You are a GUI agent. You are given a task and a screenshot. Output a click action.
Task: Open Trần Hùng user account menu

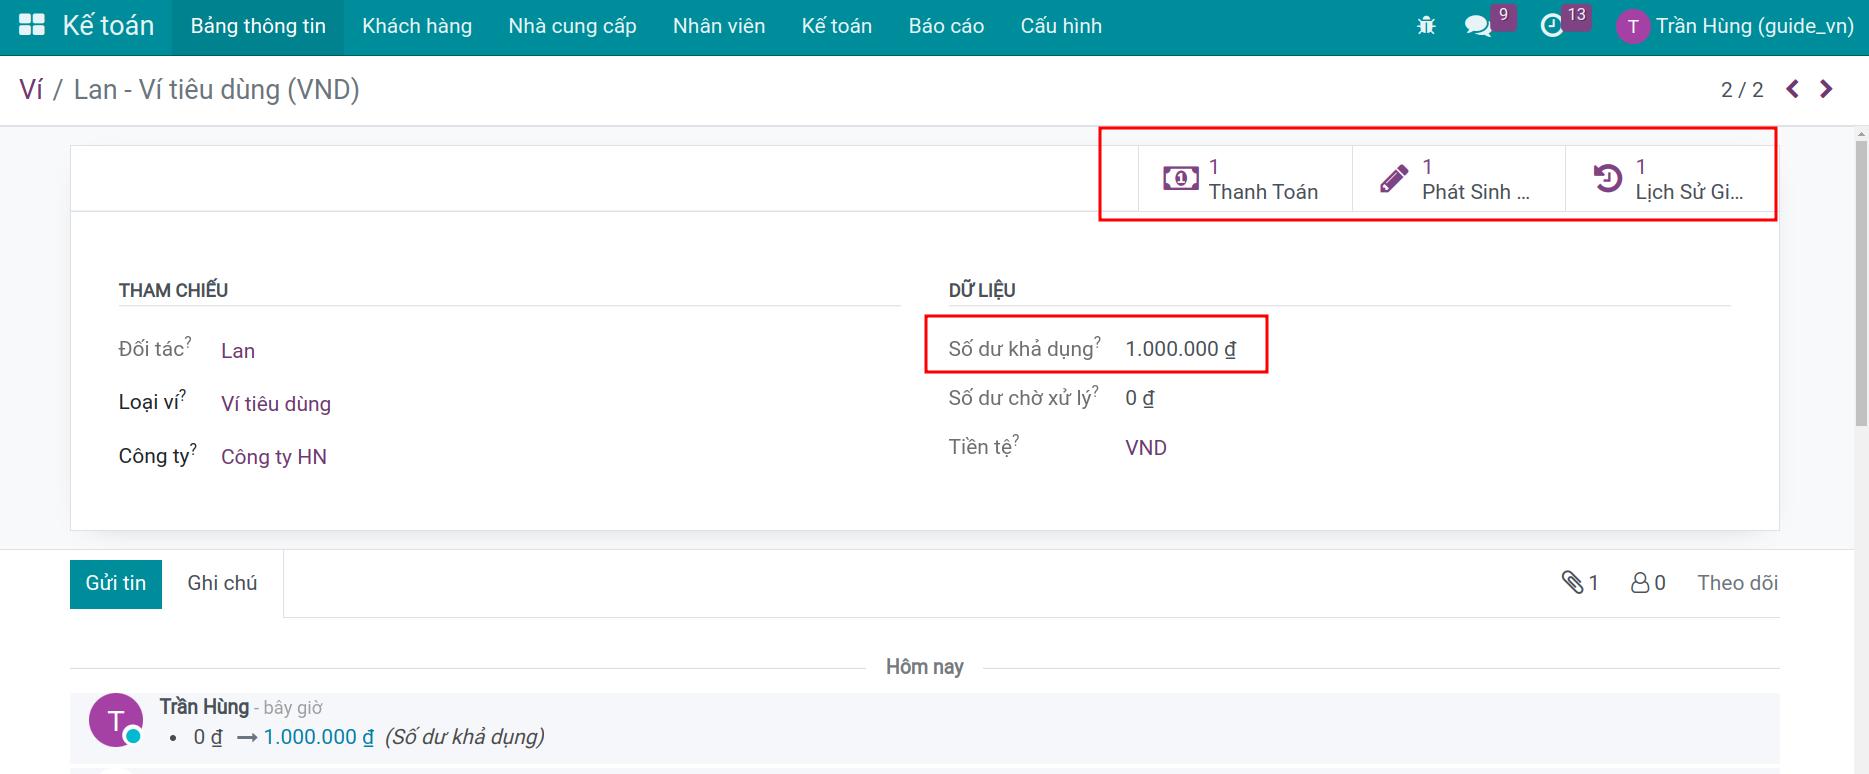coord(1735,26)
